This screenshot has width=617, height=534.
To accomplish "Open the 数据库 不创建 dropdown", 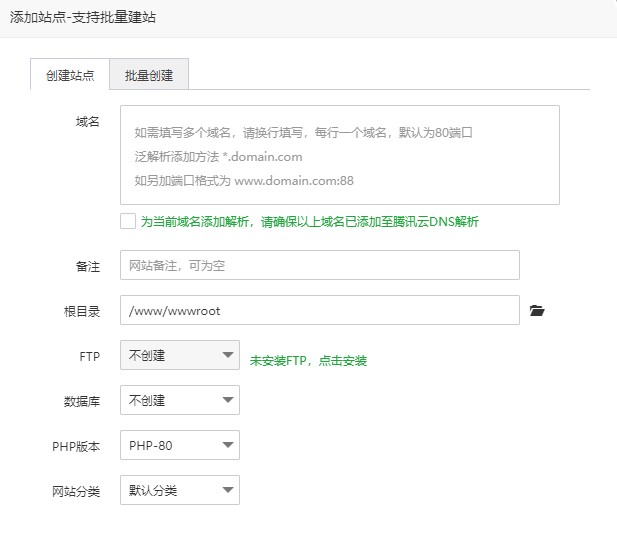I will coord(179,400).
